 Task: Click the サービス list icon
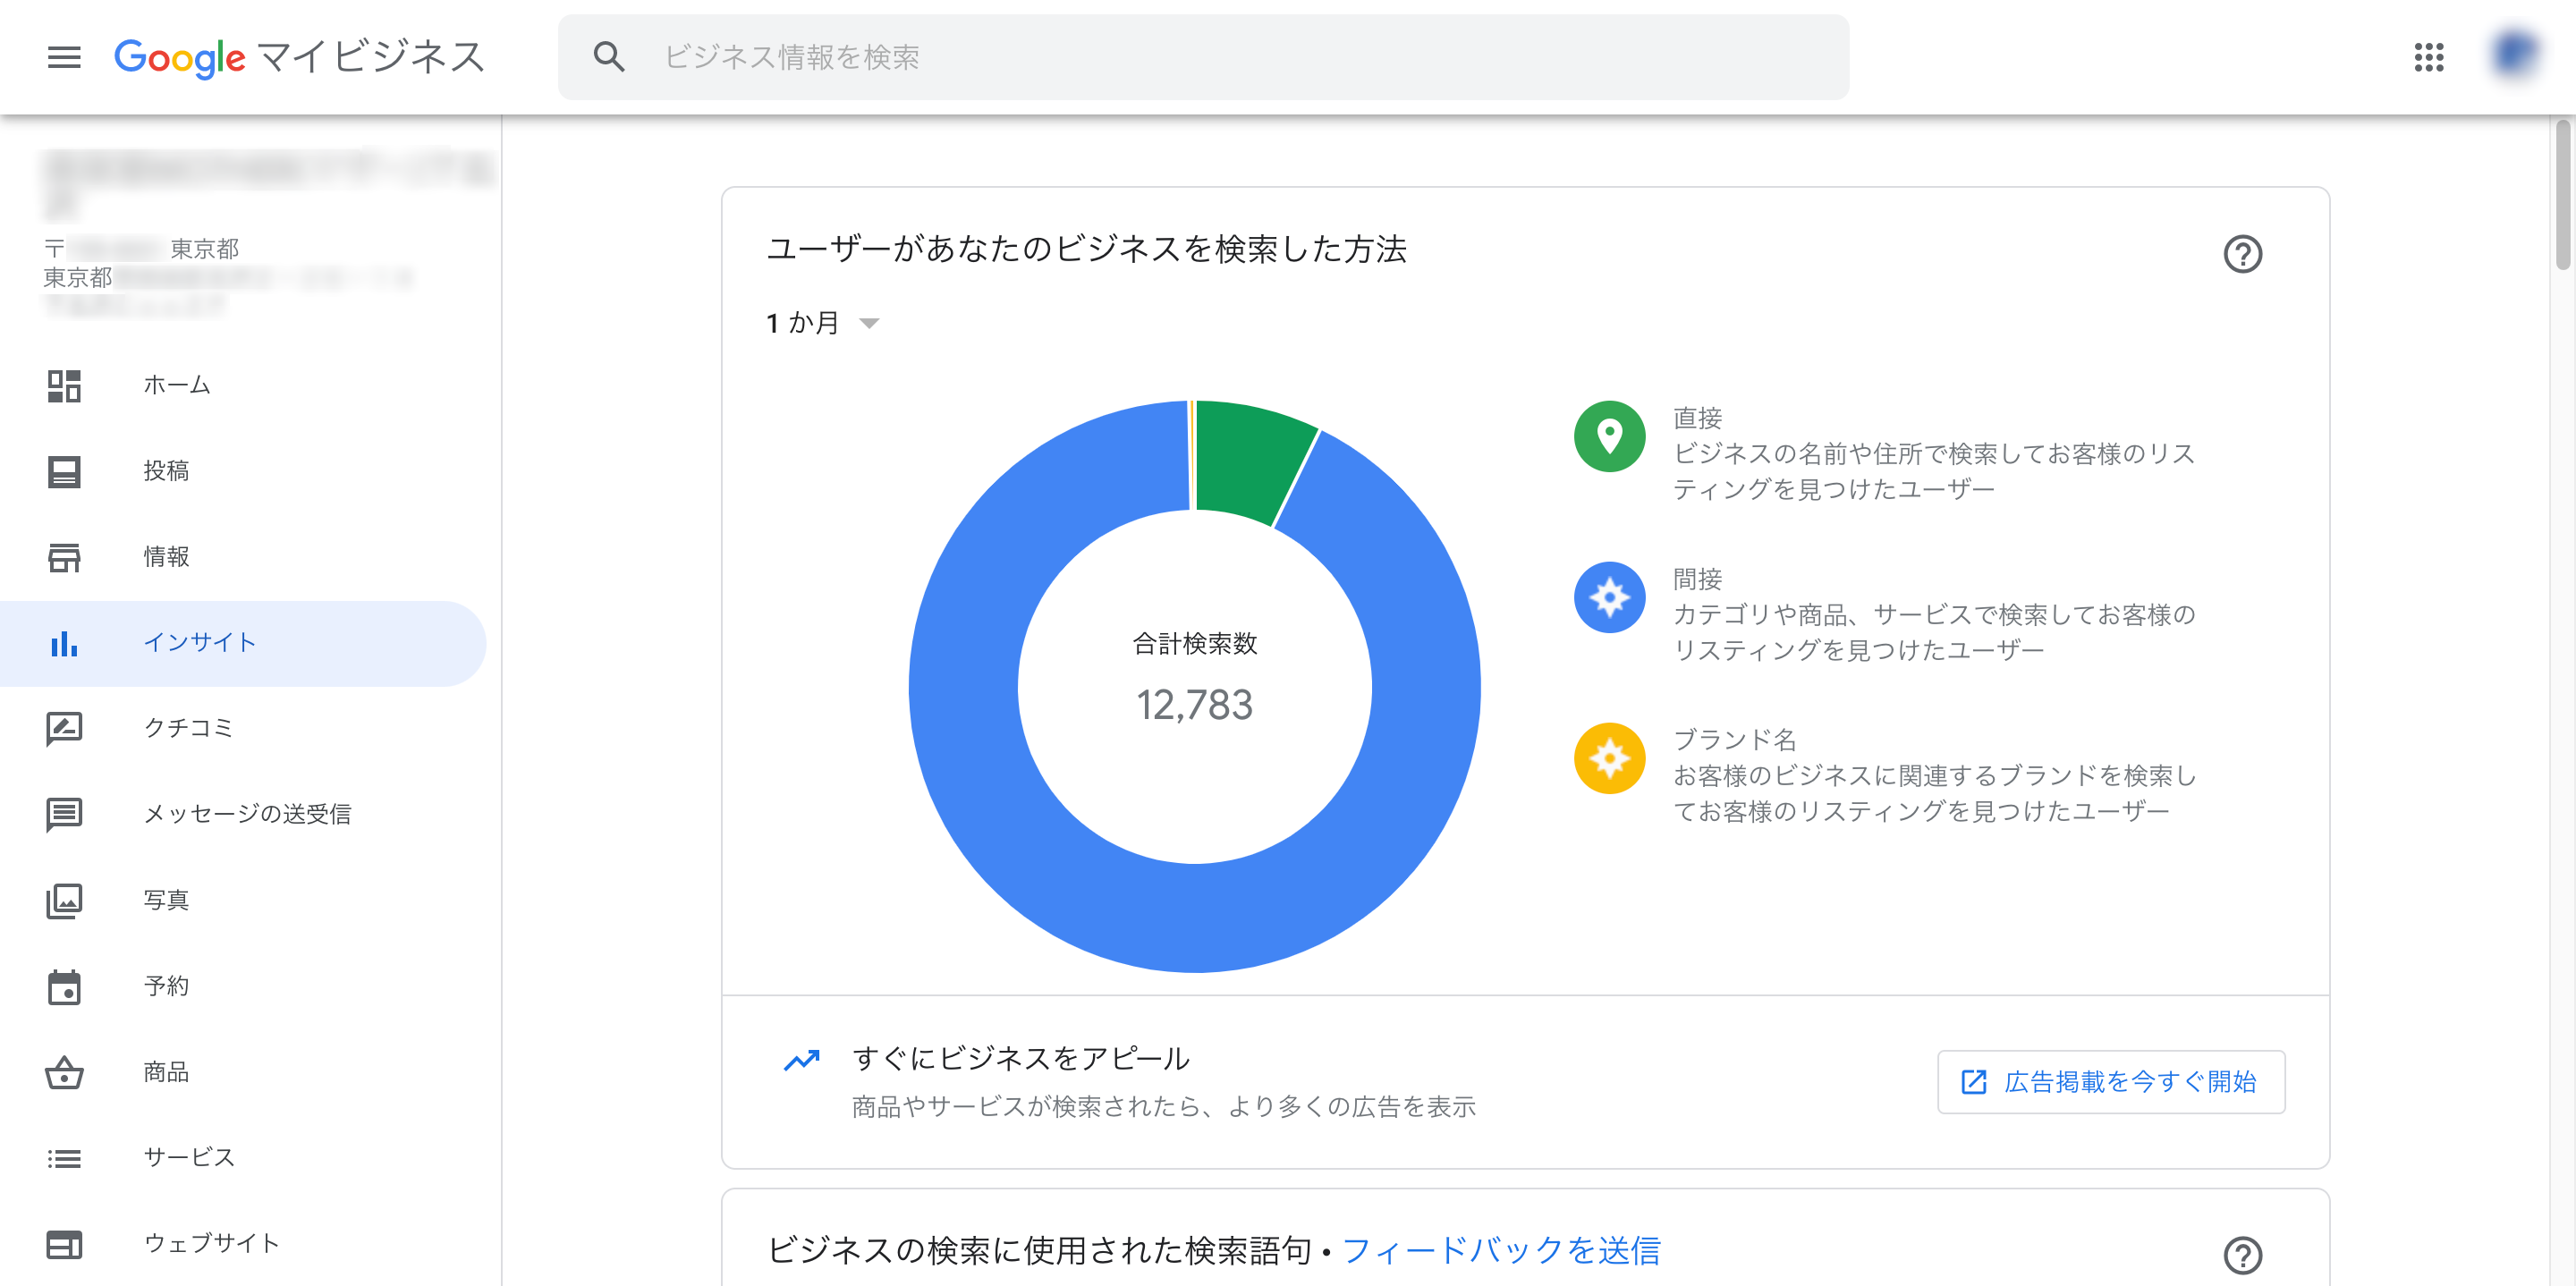click(64, 1158)
